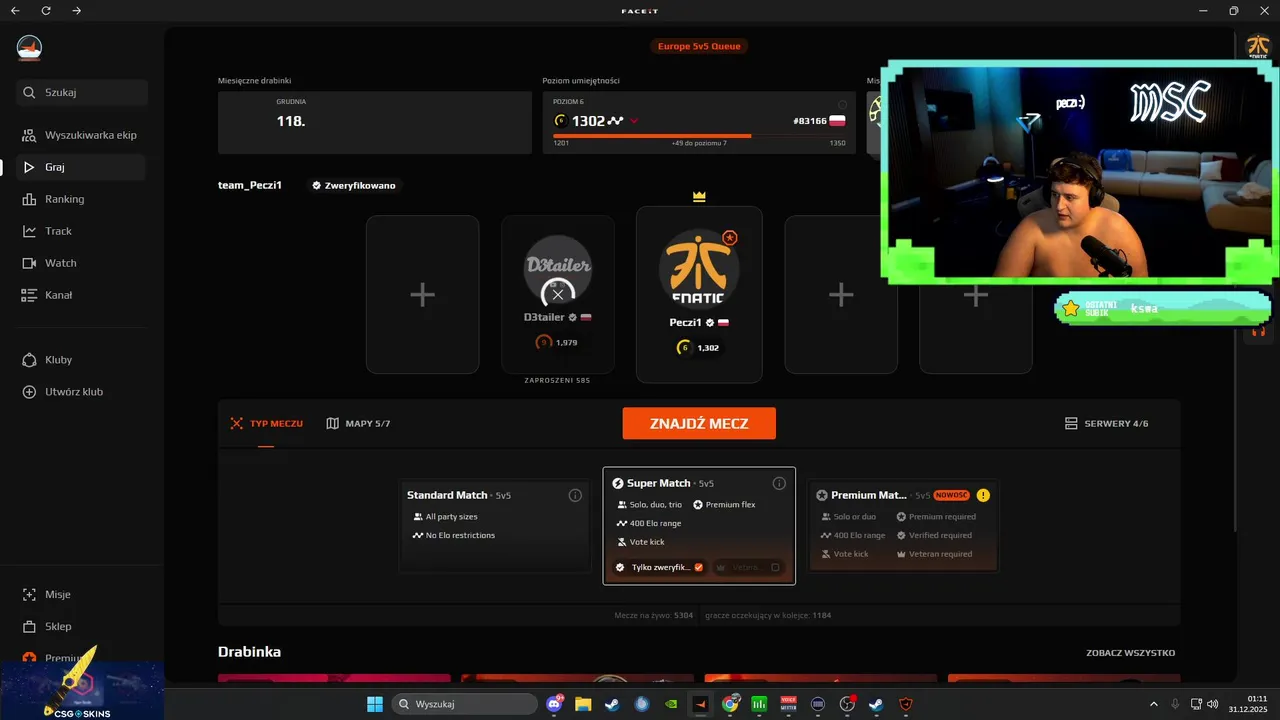Remove D3tailer invite with X icon
The image size is (1280, 720).
(x=558, y=294)
